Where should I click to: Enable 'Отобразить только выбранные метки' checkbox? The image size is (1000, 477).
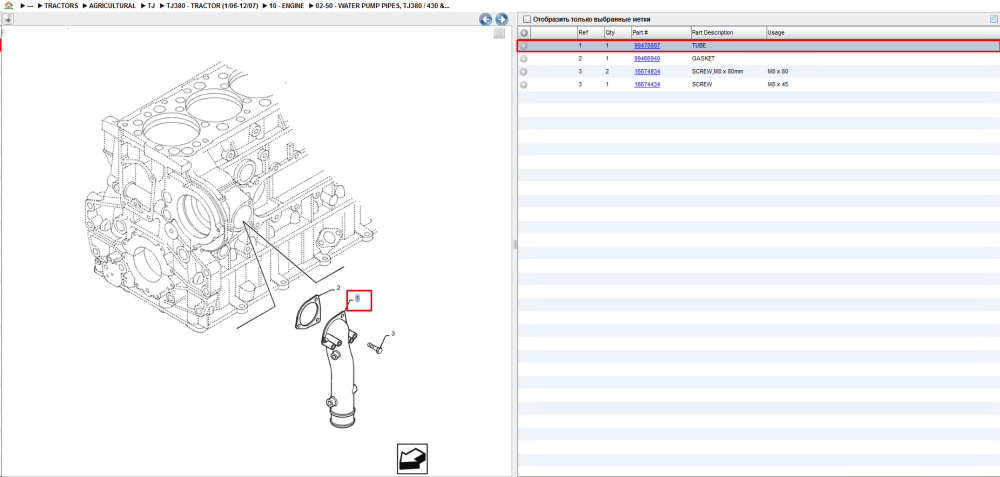pyautogui.click(x=527, y=19)
